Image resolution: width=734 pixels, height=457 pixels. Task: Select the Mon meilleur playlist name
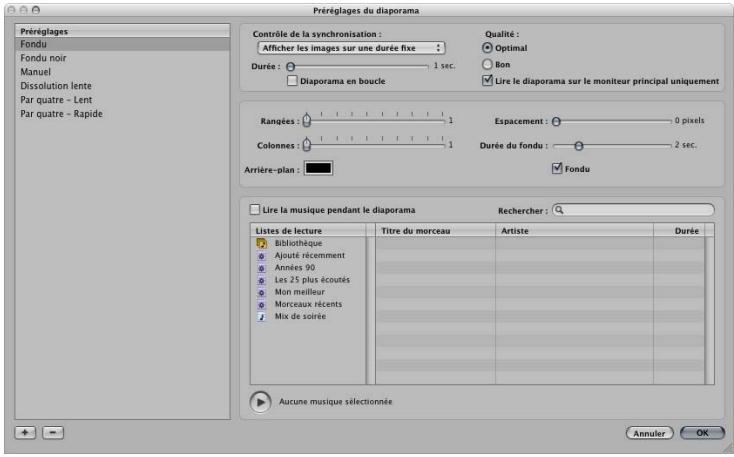pyautogui.click(x=300, y=292)
